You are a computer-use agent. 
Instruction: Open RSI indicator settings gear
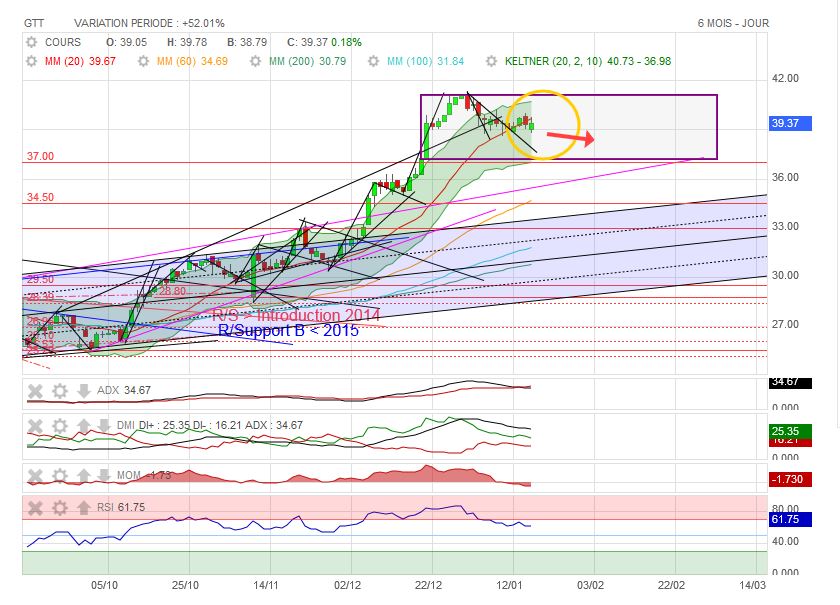pos(59,507)
